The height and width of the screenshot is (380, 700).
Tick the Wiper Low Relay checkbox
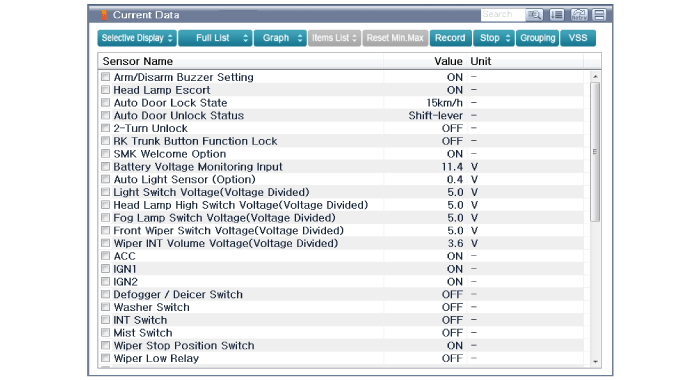coord(105,358)
